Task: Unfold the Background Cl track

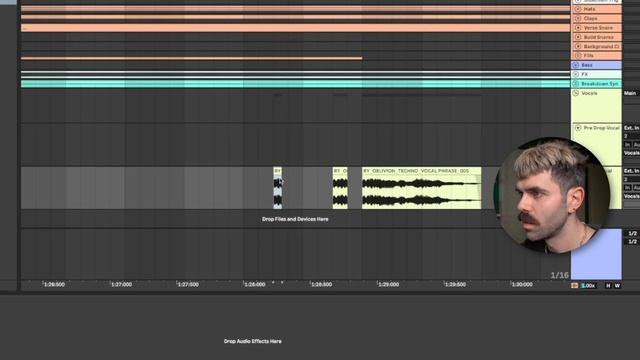Action: coord(578,47)
